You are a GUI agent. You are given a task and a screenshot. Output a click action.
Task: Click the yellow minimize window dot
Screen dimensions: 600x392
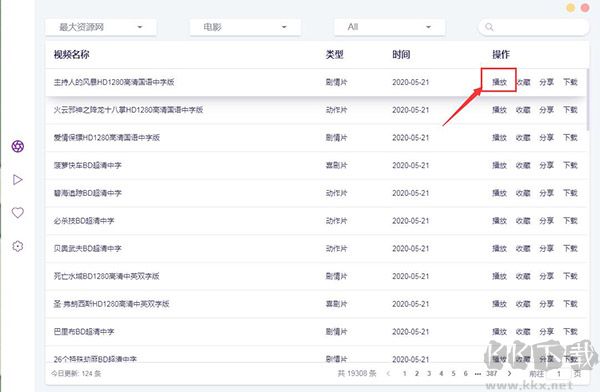(x=571, y=8)
